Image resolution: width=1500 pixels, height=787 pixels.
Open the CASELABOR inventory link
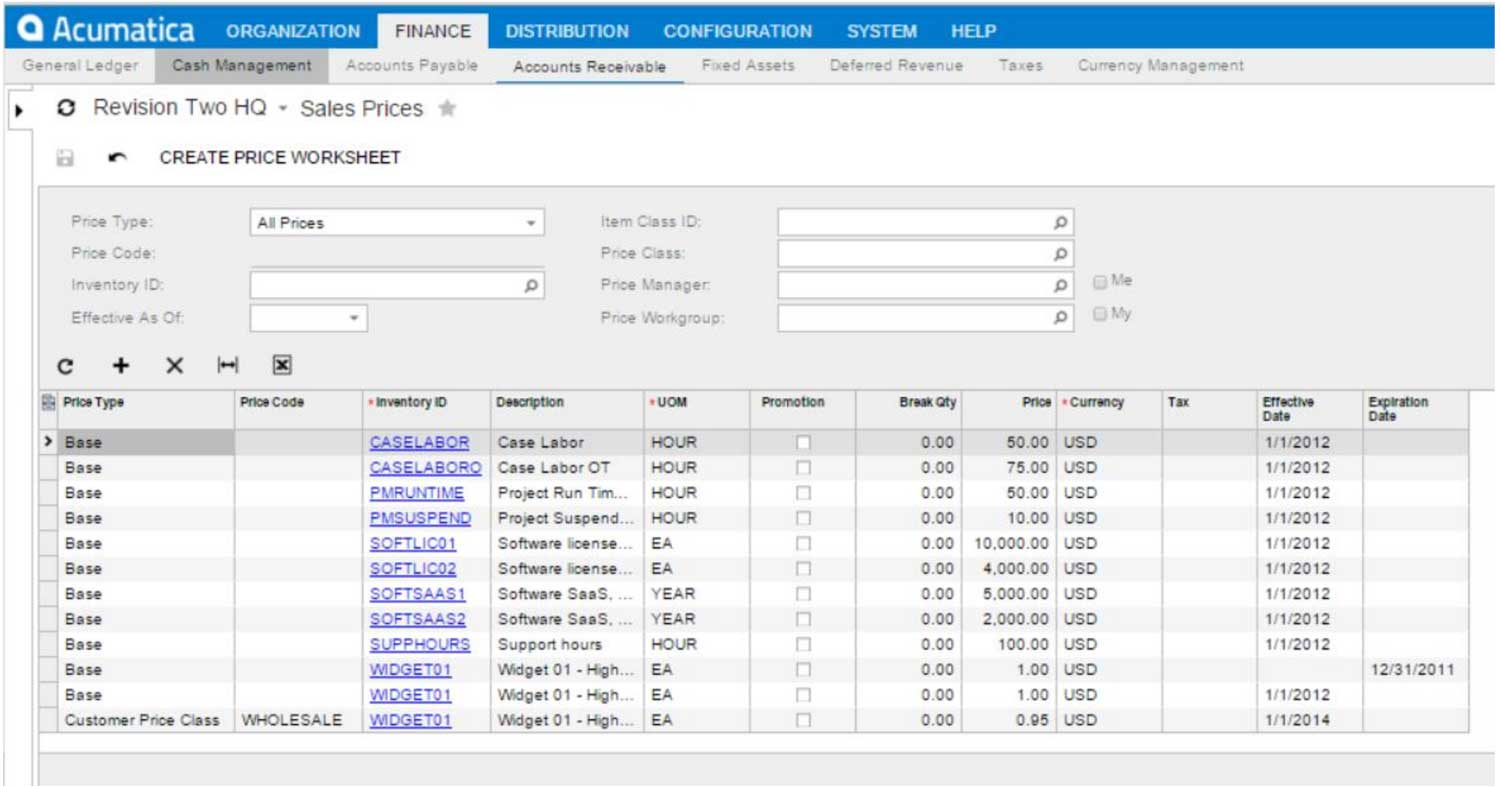click(419, 442)
